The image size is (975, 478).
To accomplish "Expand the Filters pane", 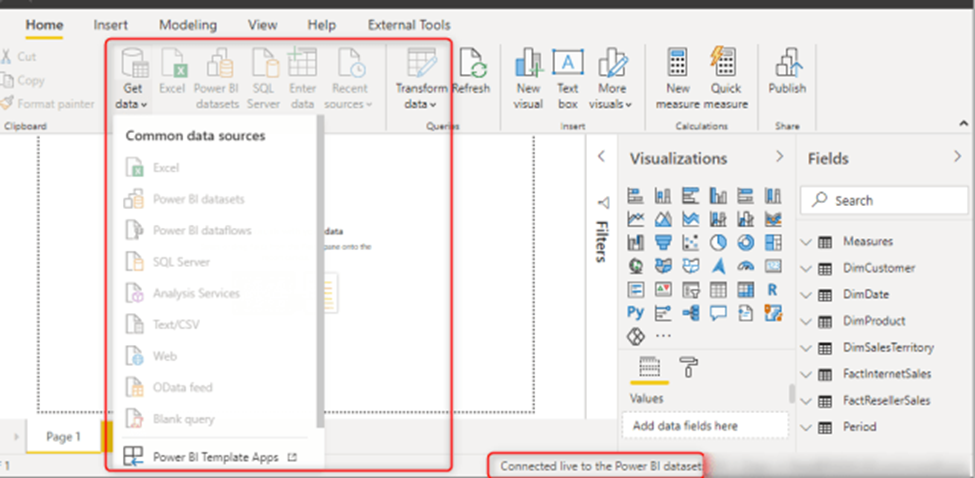I will (601, 157).
